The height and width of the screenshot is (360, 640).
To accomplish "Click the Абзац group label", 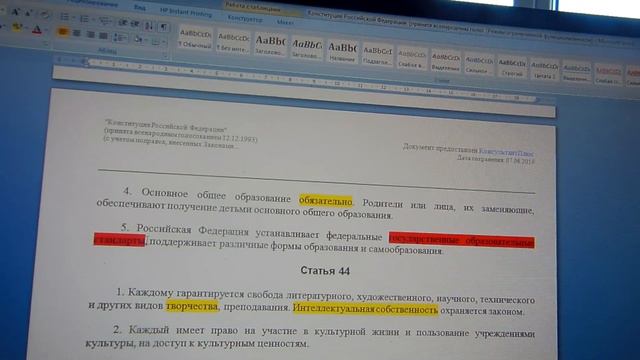I will tap(108, 51).
